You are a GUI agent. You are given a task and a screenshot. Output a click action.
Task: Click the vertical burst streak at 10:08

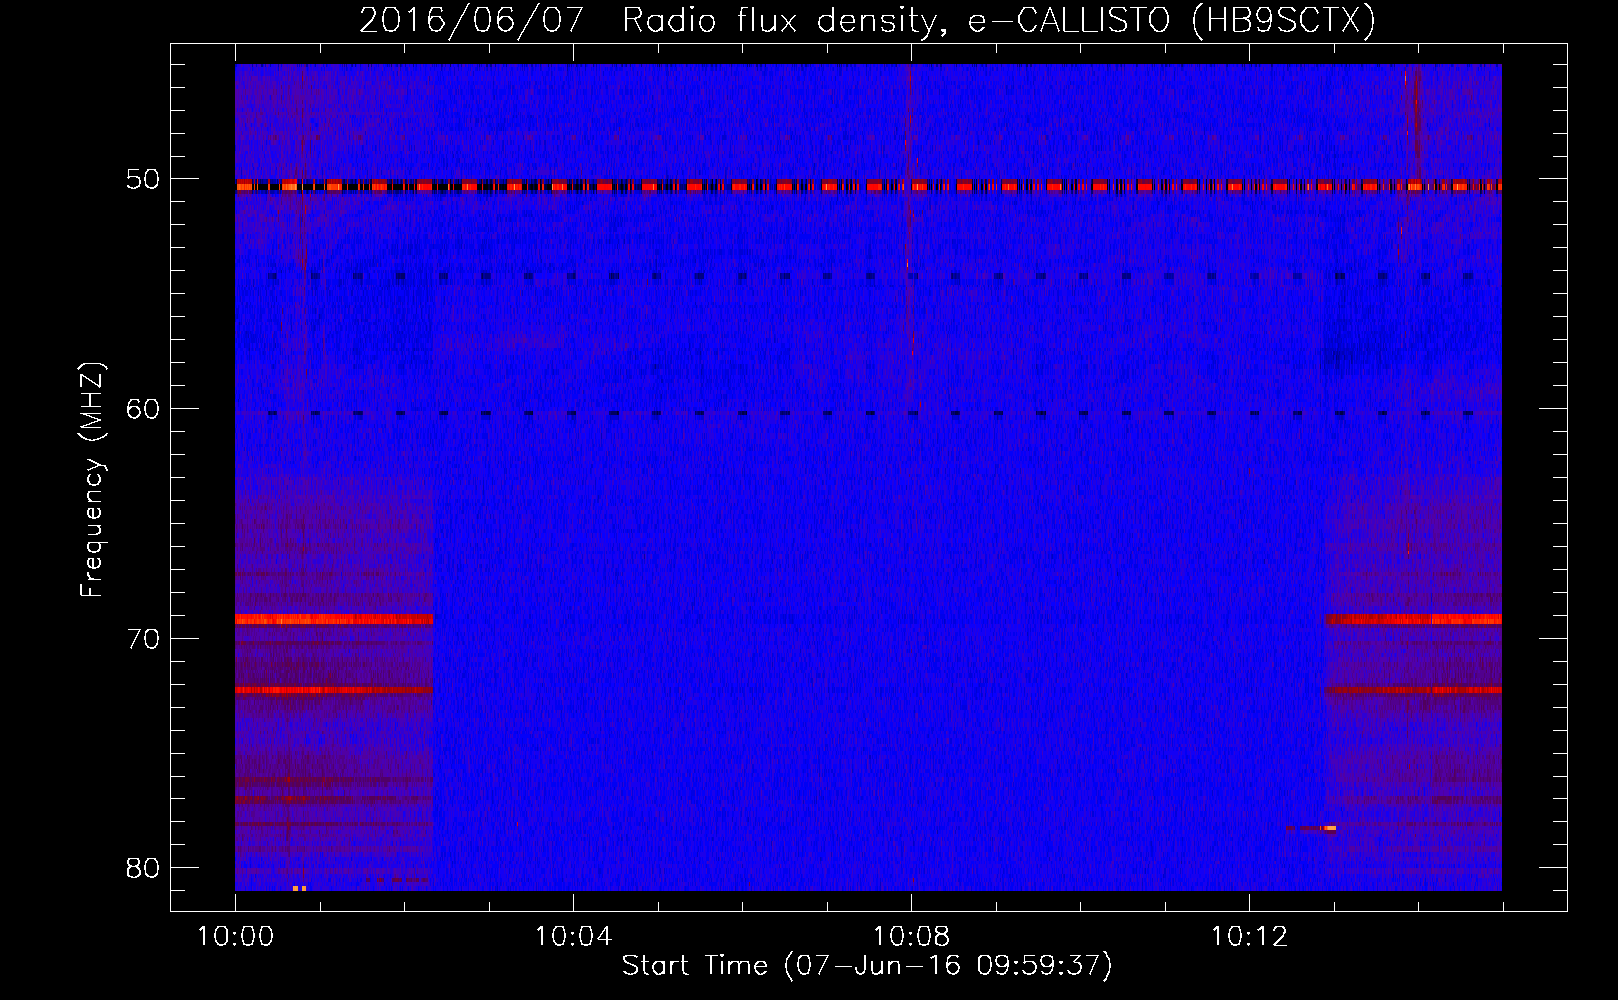click(x=910, y=235)
